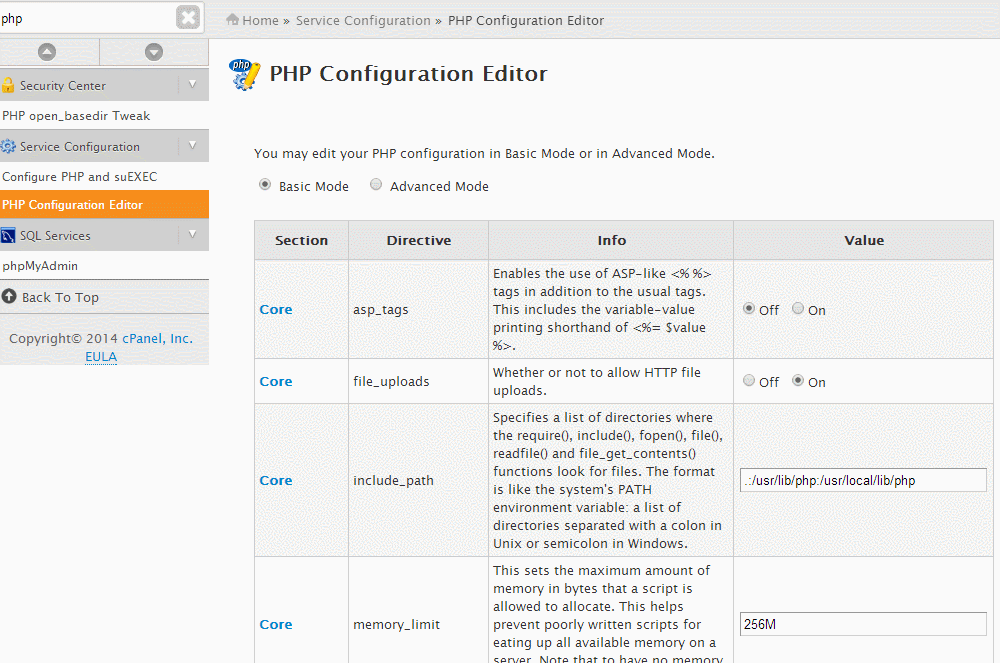Click the memory_limit directive name

click(397, 625)
